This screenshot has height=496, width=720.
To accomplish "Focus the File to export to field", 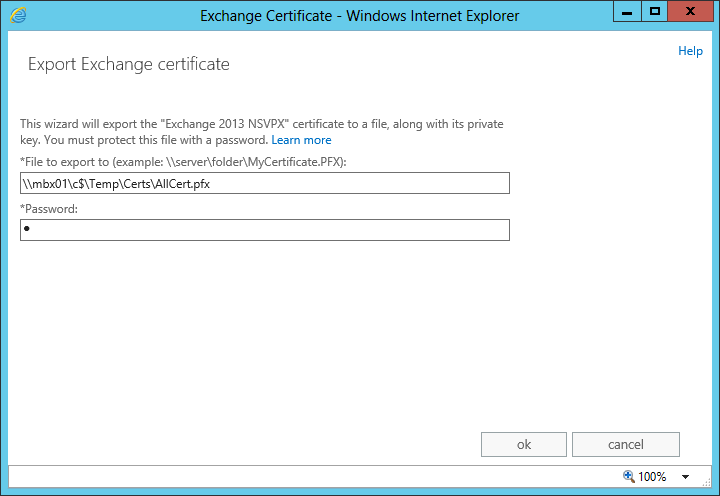I will point(265,183).
